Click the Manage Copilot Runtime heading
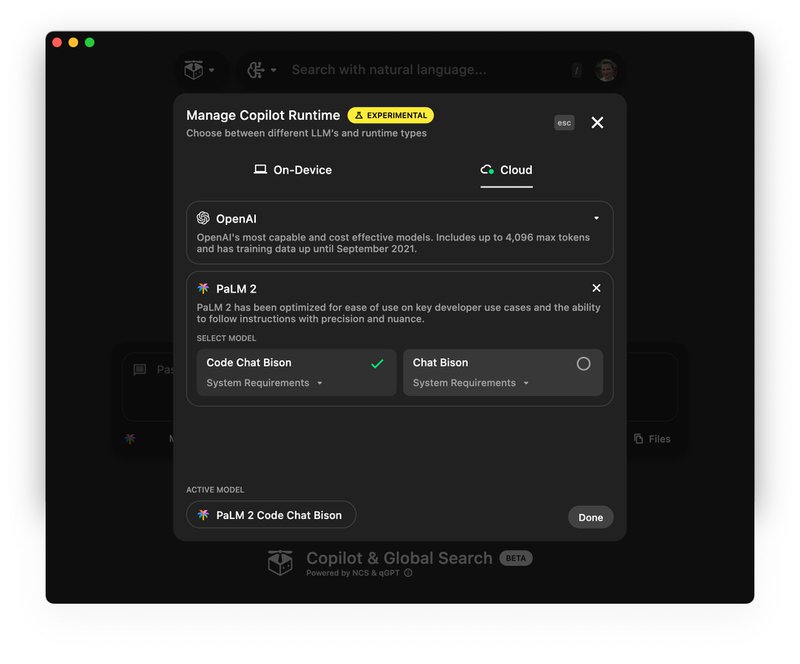 pos(263,115)
